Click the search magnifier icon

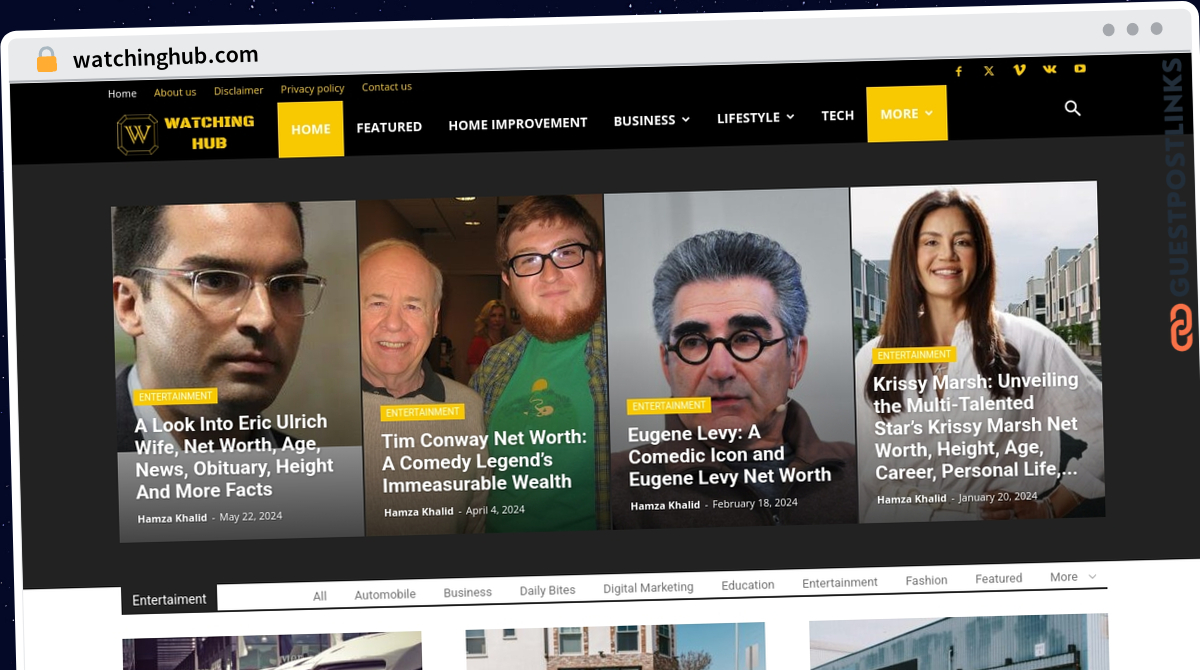pos(1073,108)
